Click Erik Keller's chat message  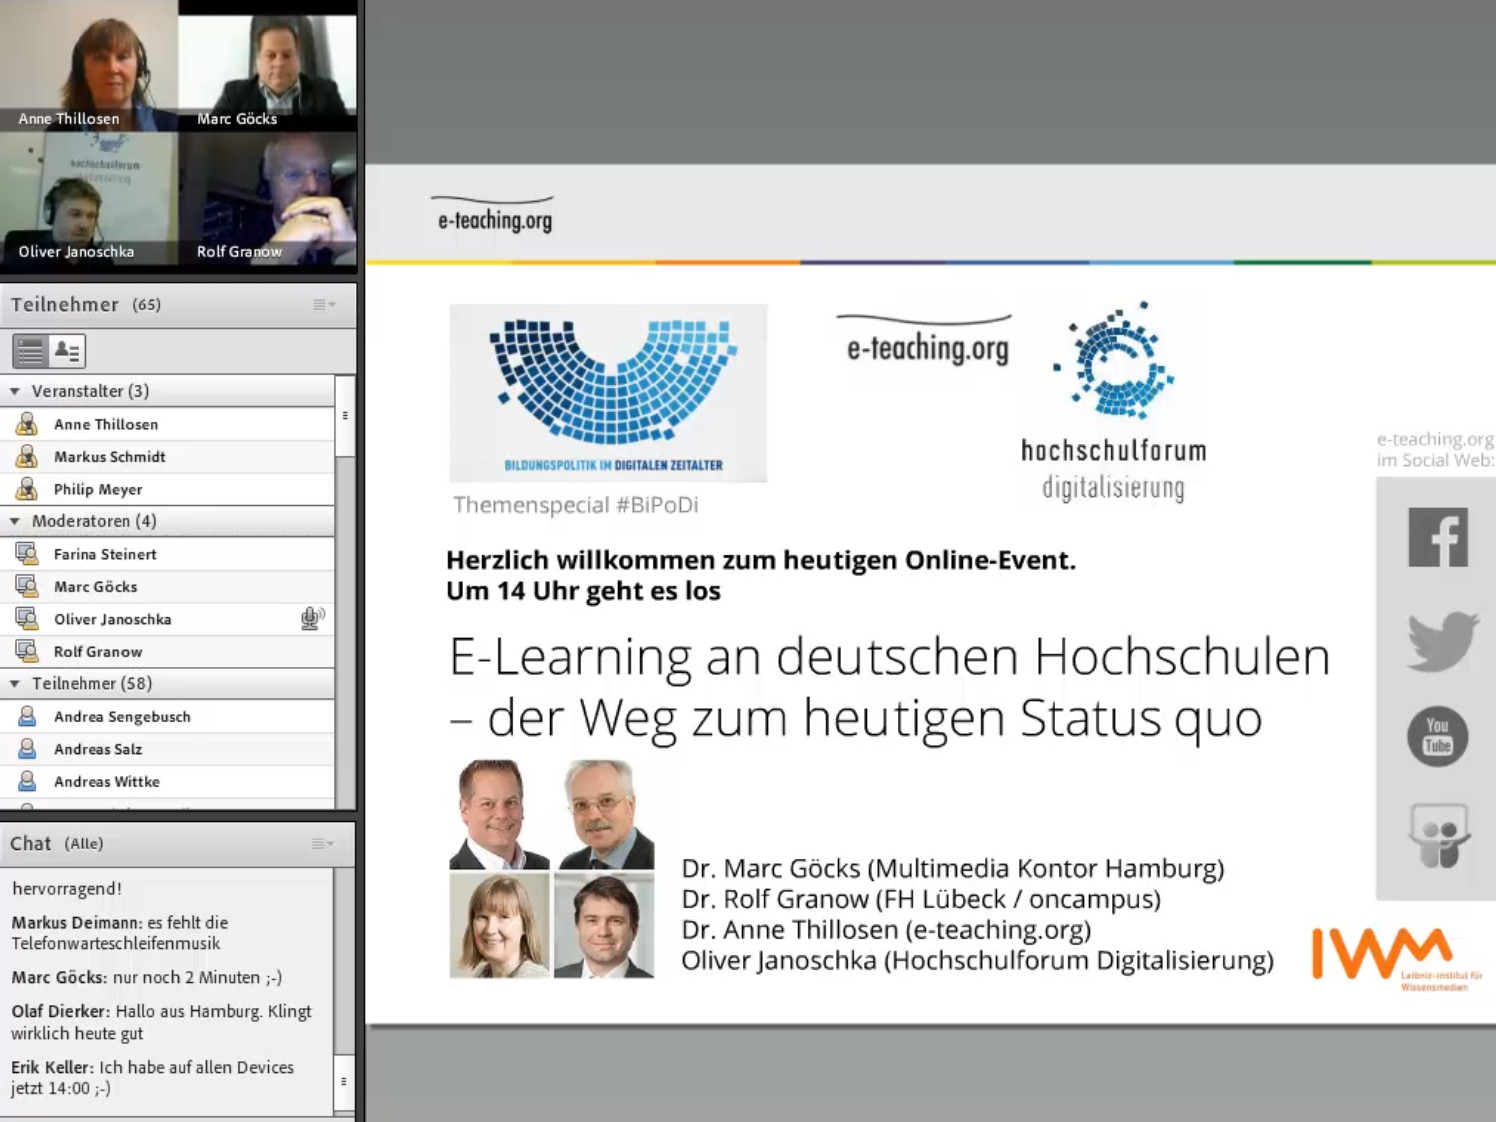point(153,1078)
